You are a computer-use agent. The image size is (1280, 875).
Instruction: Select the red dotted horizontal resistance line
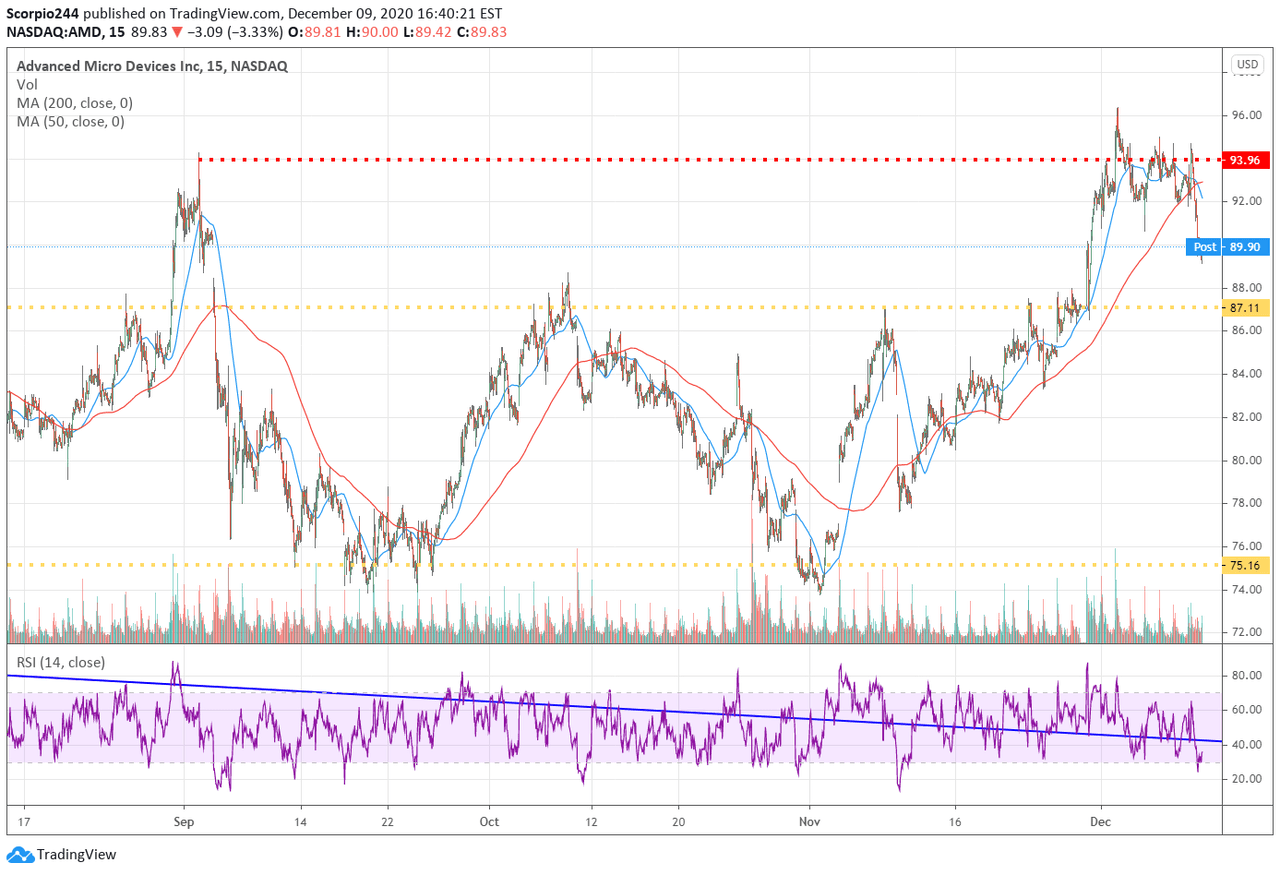pyautogui.click(x=710, y=159)
